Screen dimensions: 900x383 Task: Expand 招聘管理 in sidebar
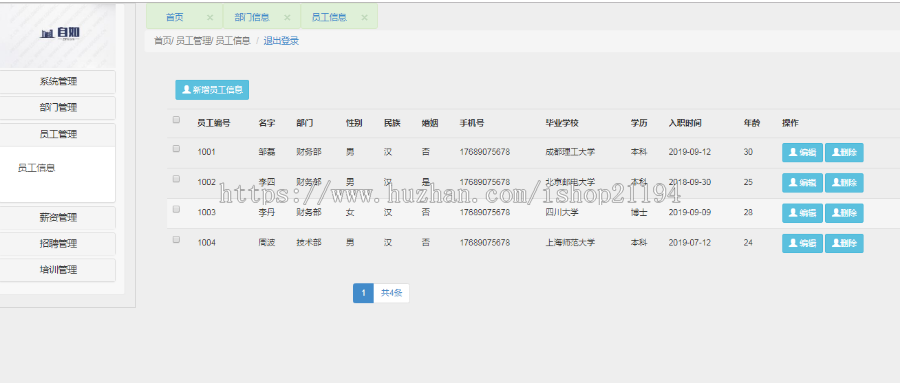(x=58, y=244)
